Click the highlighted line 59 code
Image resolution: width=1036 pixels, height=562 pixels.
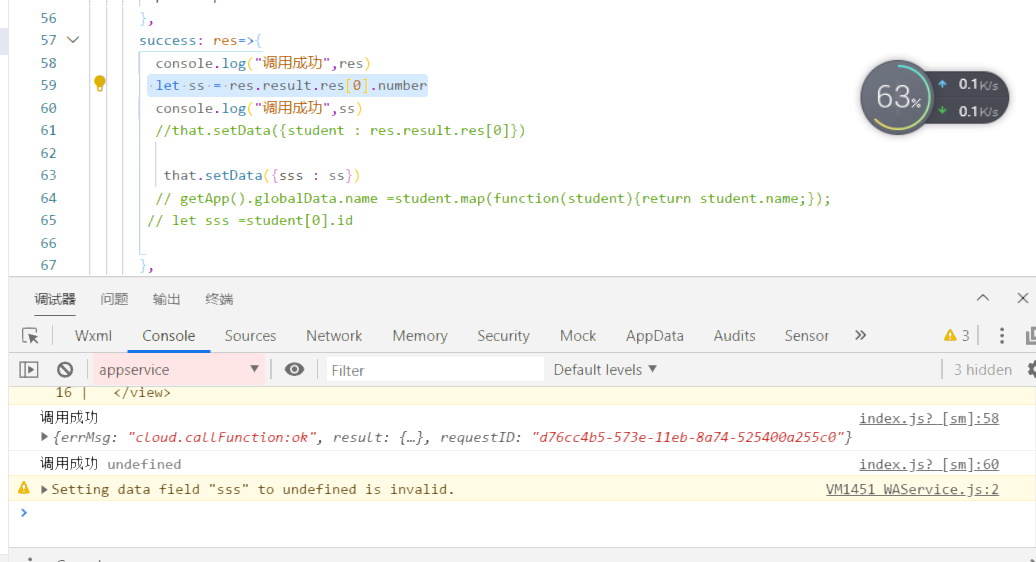click(x=287, y=85)
